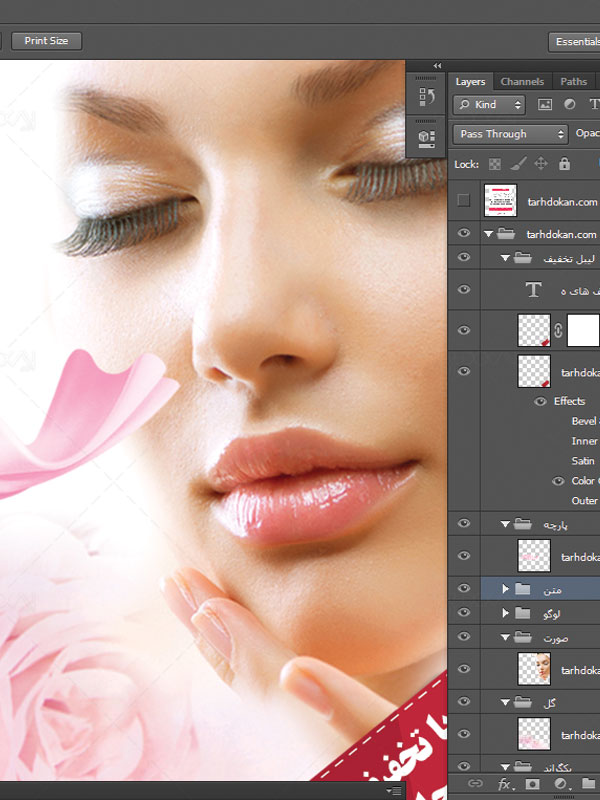Collapse the صورت group triangle
This screenshot has width=600, height=800.
coord(505,637)
